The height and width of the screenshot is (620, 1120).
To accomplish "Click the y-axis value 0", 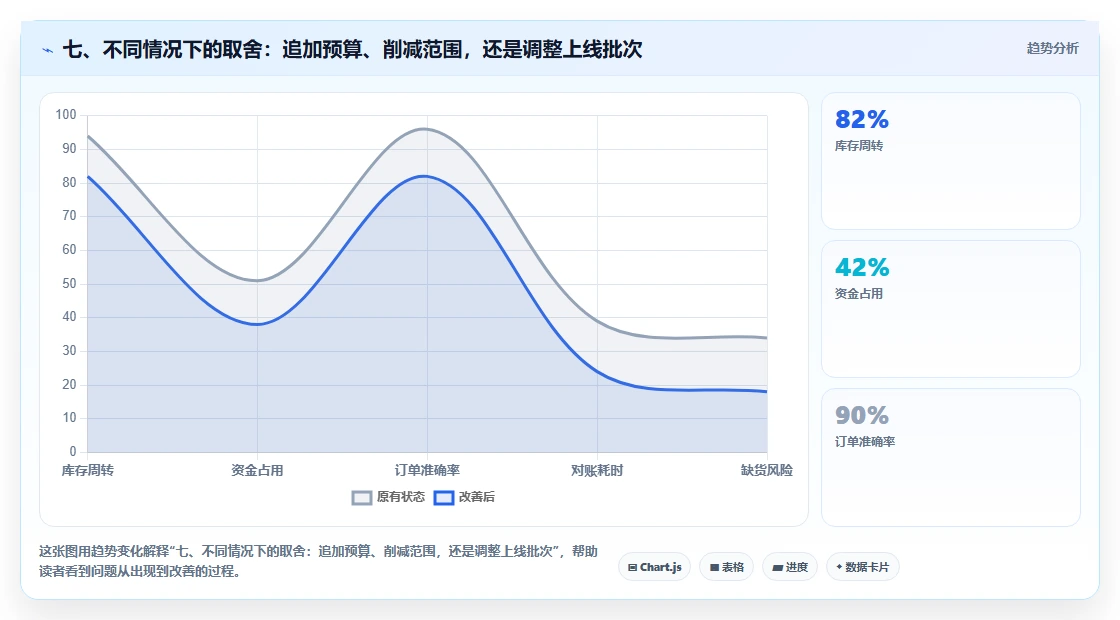I will tap(73, 451).
